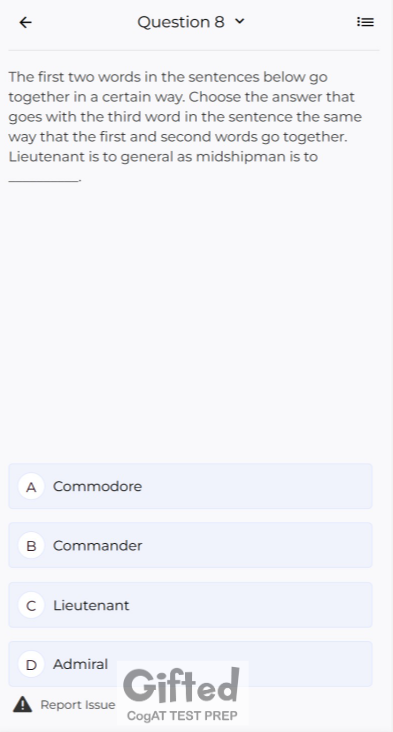Image resolution: width=393 pixels, height=732 pixels.
Task: Expand the chevron next to Question 8
Action: coord(239,21)
